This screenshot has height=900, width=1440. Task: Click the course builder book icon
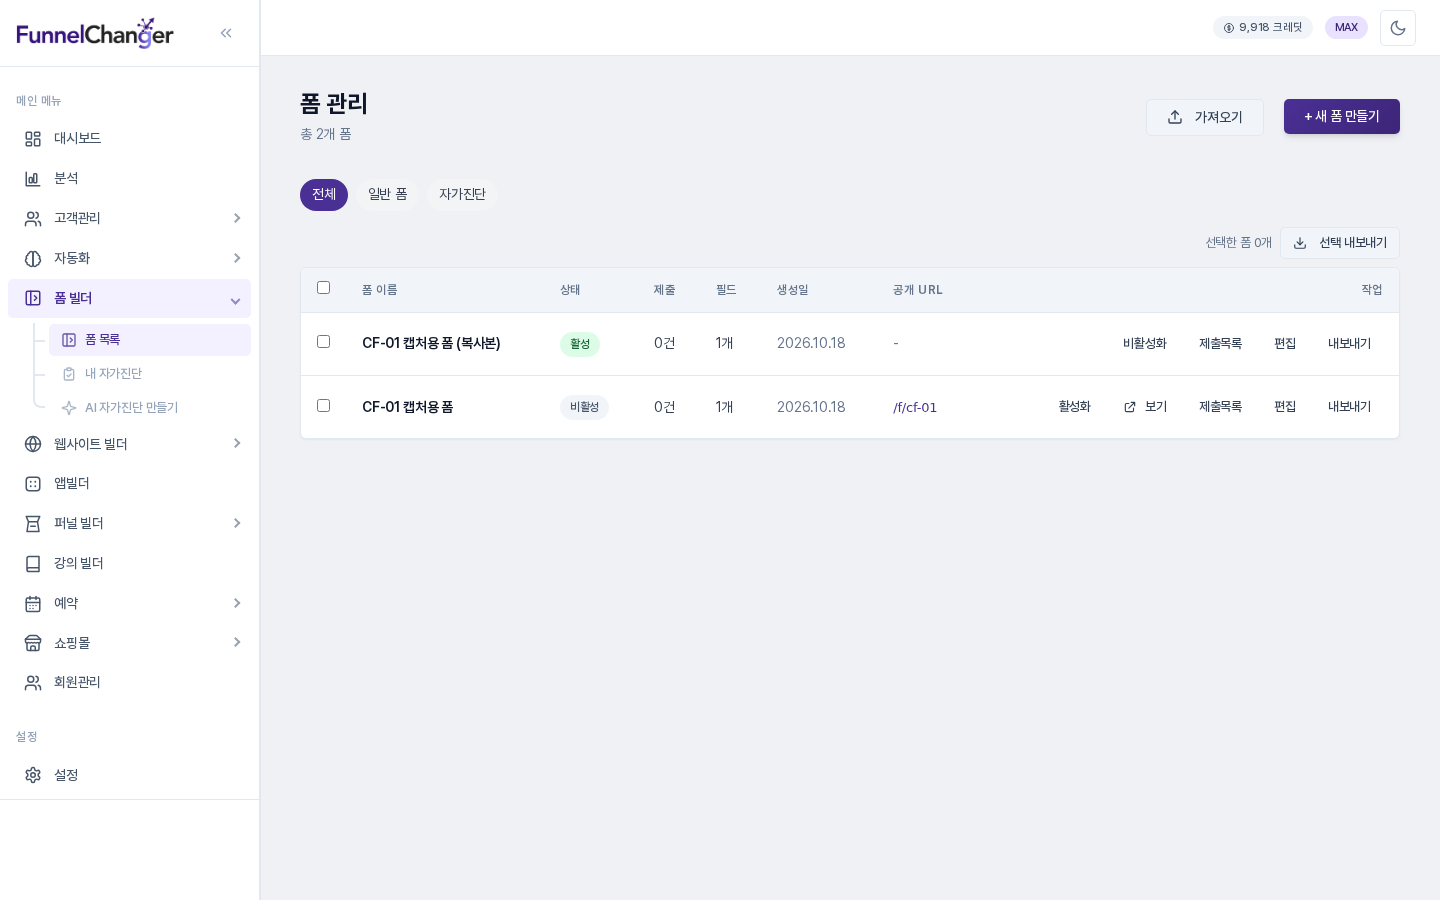[x=33, y=564]
